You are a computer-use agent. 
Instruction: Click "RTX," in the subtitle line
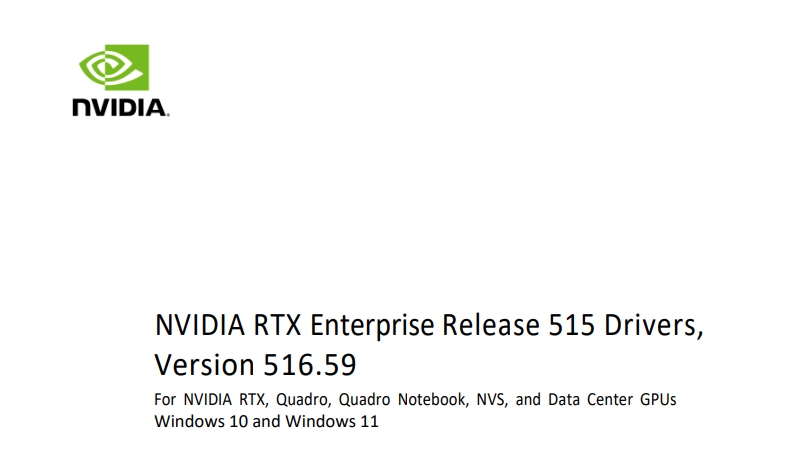(254, 399)
